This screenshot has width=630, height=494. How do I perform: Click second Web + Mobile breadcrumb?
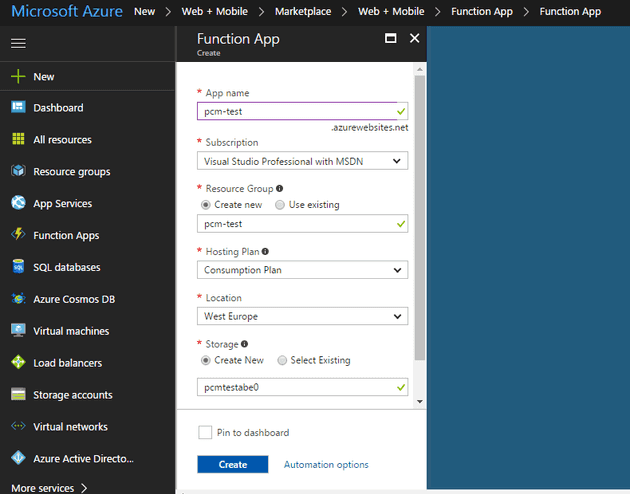coord(391,12)
